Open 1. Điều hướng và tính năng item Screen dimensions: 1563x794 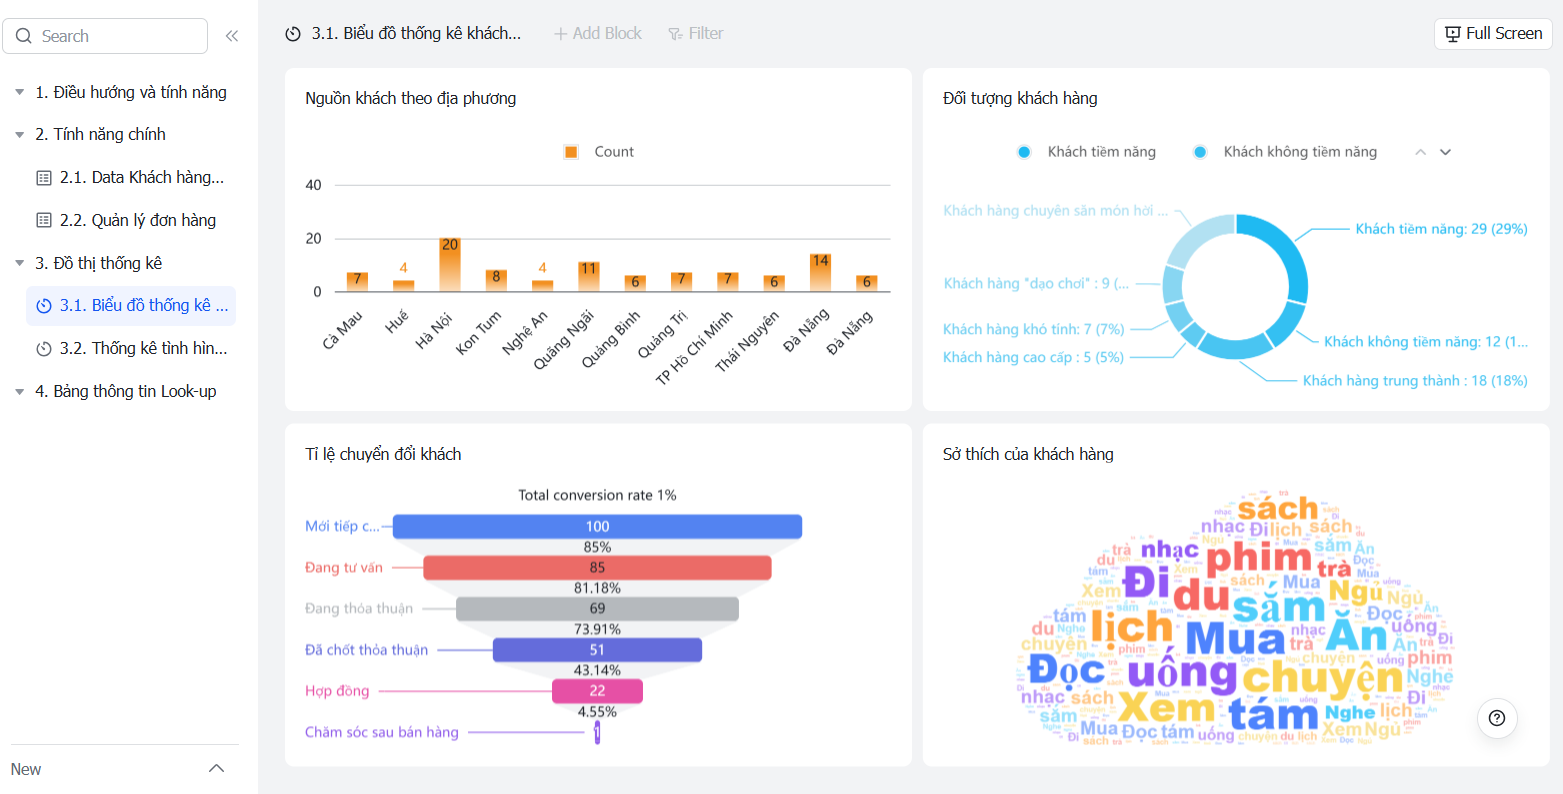click(130, 92)
